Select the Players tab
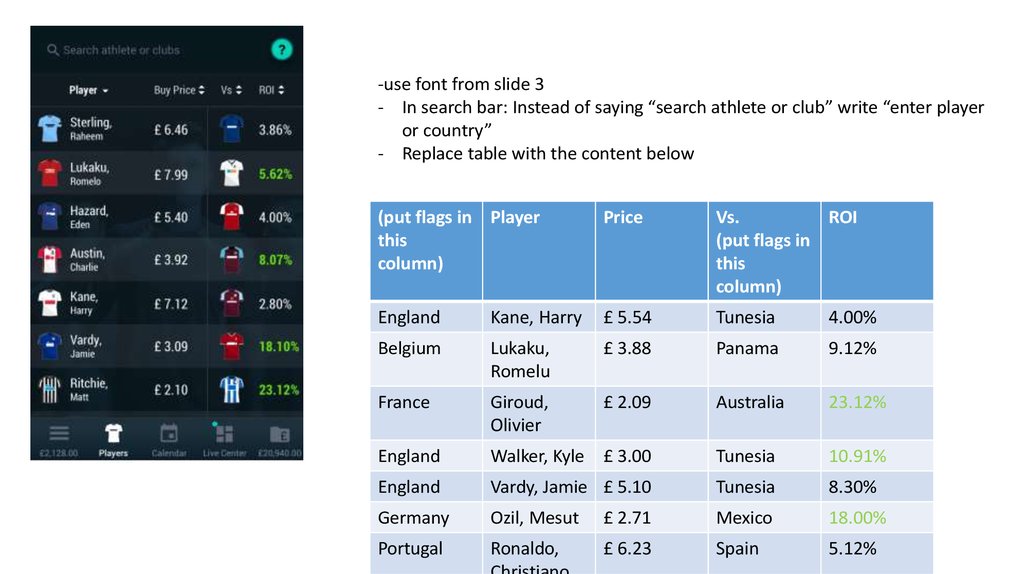The height and width of the screenshot is (574, 1024). (x=113, y=439)
